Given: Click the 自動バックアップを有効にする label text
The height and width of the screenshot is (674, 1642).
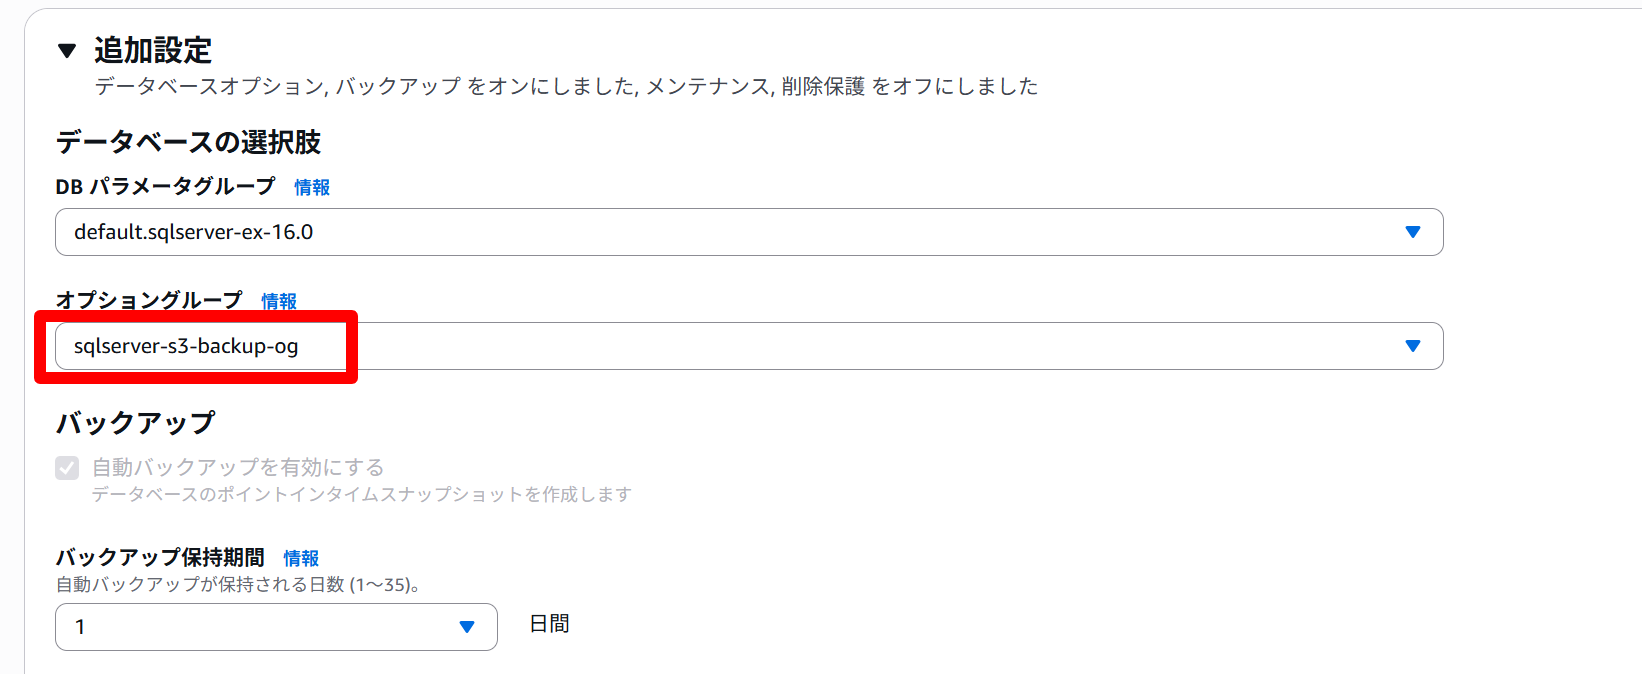Looking at the screenshot, I should pyautogui.click(x=238, y=467).
